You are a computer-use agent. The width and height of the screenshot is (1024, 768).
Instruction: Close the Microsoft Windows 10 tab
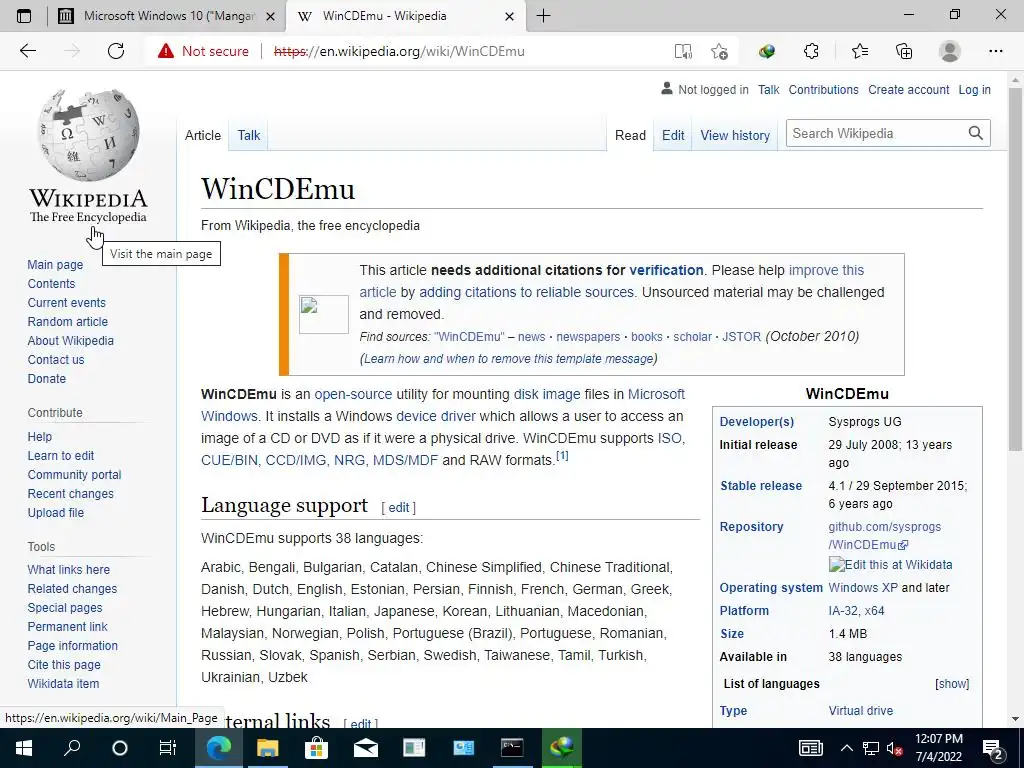coord(270,16)
